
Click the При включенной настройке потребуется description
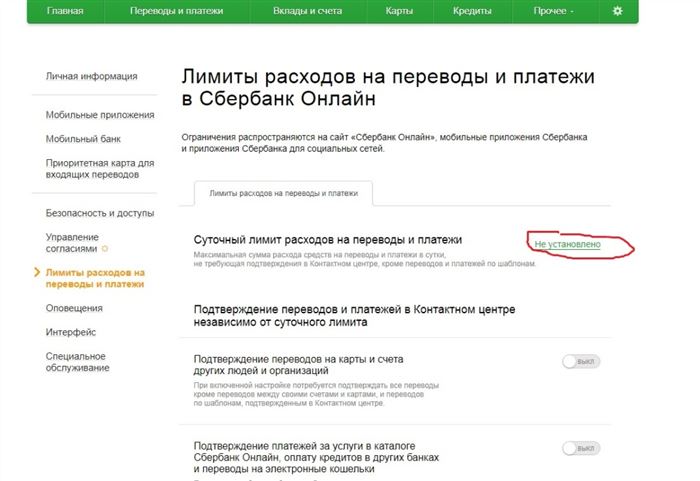316,394
